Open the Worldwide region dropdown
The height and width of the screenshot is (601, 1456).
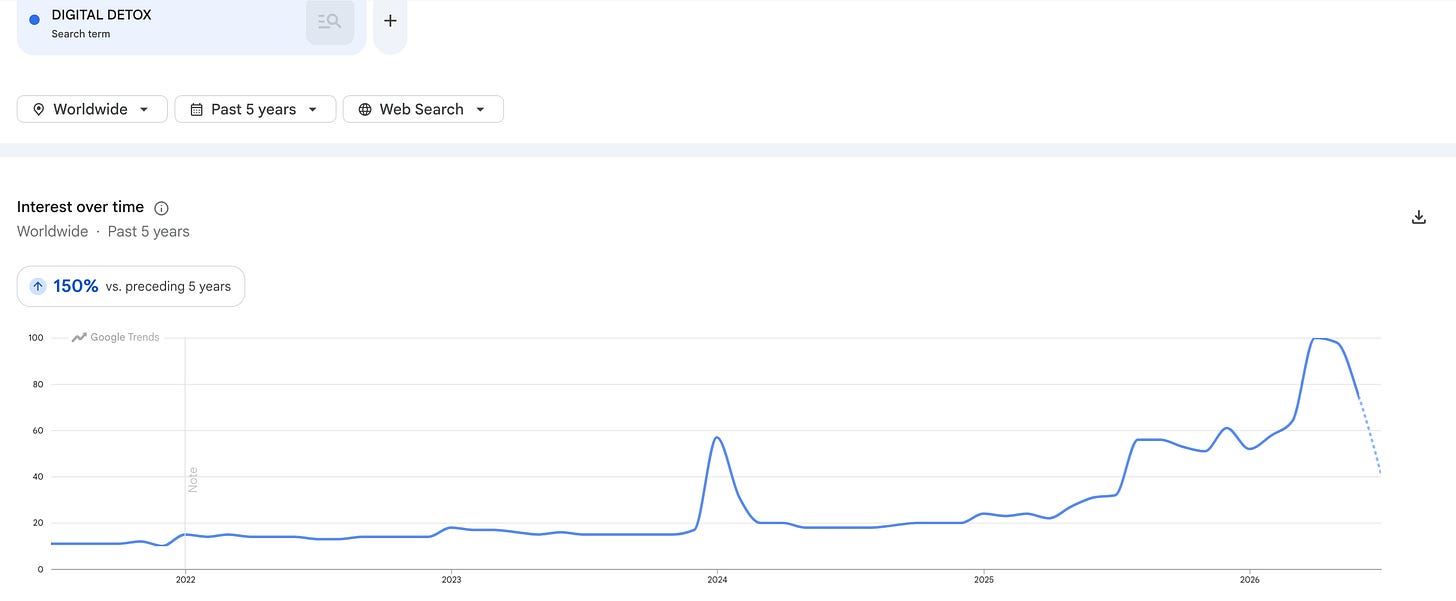pyautogui.click(x=91, y=109)
